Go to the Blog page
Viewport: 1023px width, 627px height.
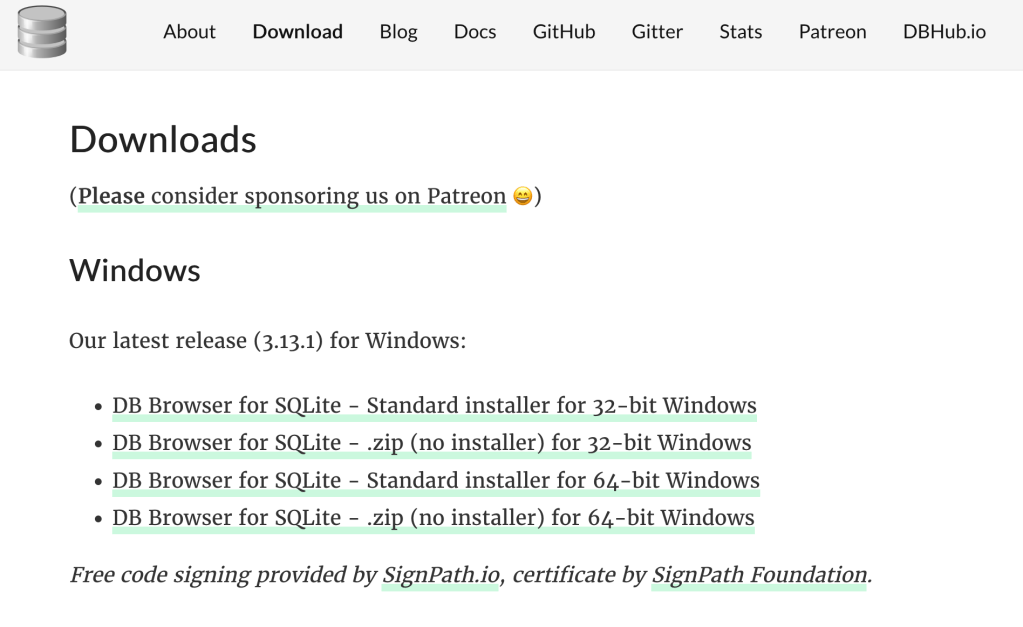[398, 32]
